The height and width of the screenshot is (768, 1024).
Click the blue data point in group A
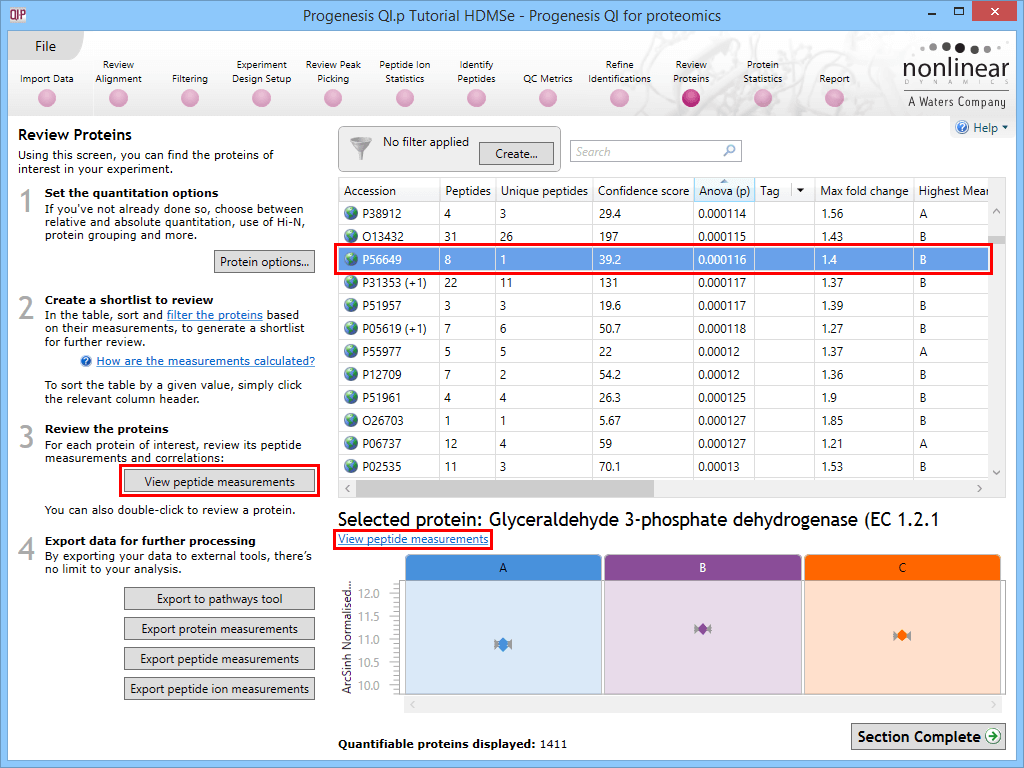tap(502, 645)
